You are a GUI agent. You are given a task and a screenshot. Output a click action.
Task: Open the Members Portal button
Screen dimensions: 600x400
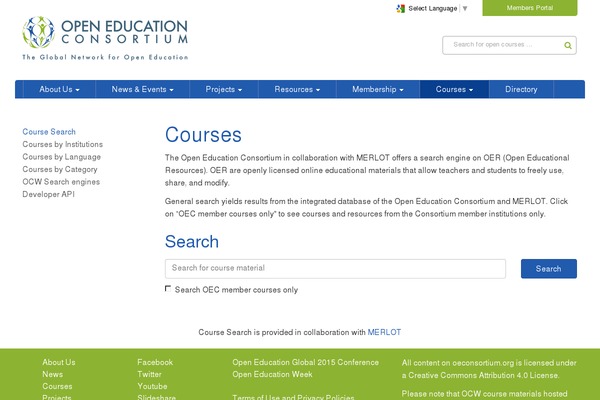(x=530, y=8)
